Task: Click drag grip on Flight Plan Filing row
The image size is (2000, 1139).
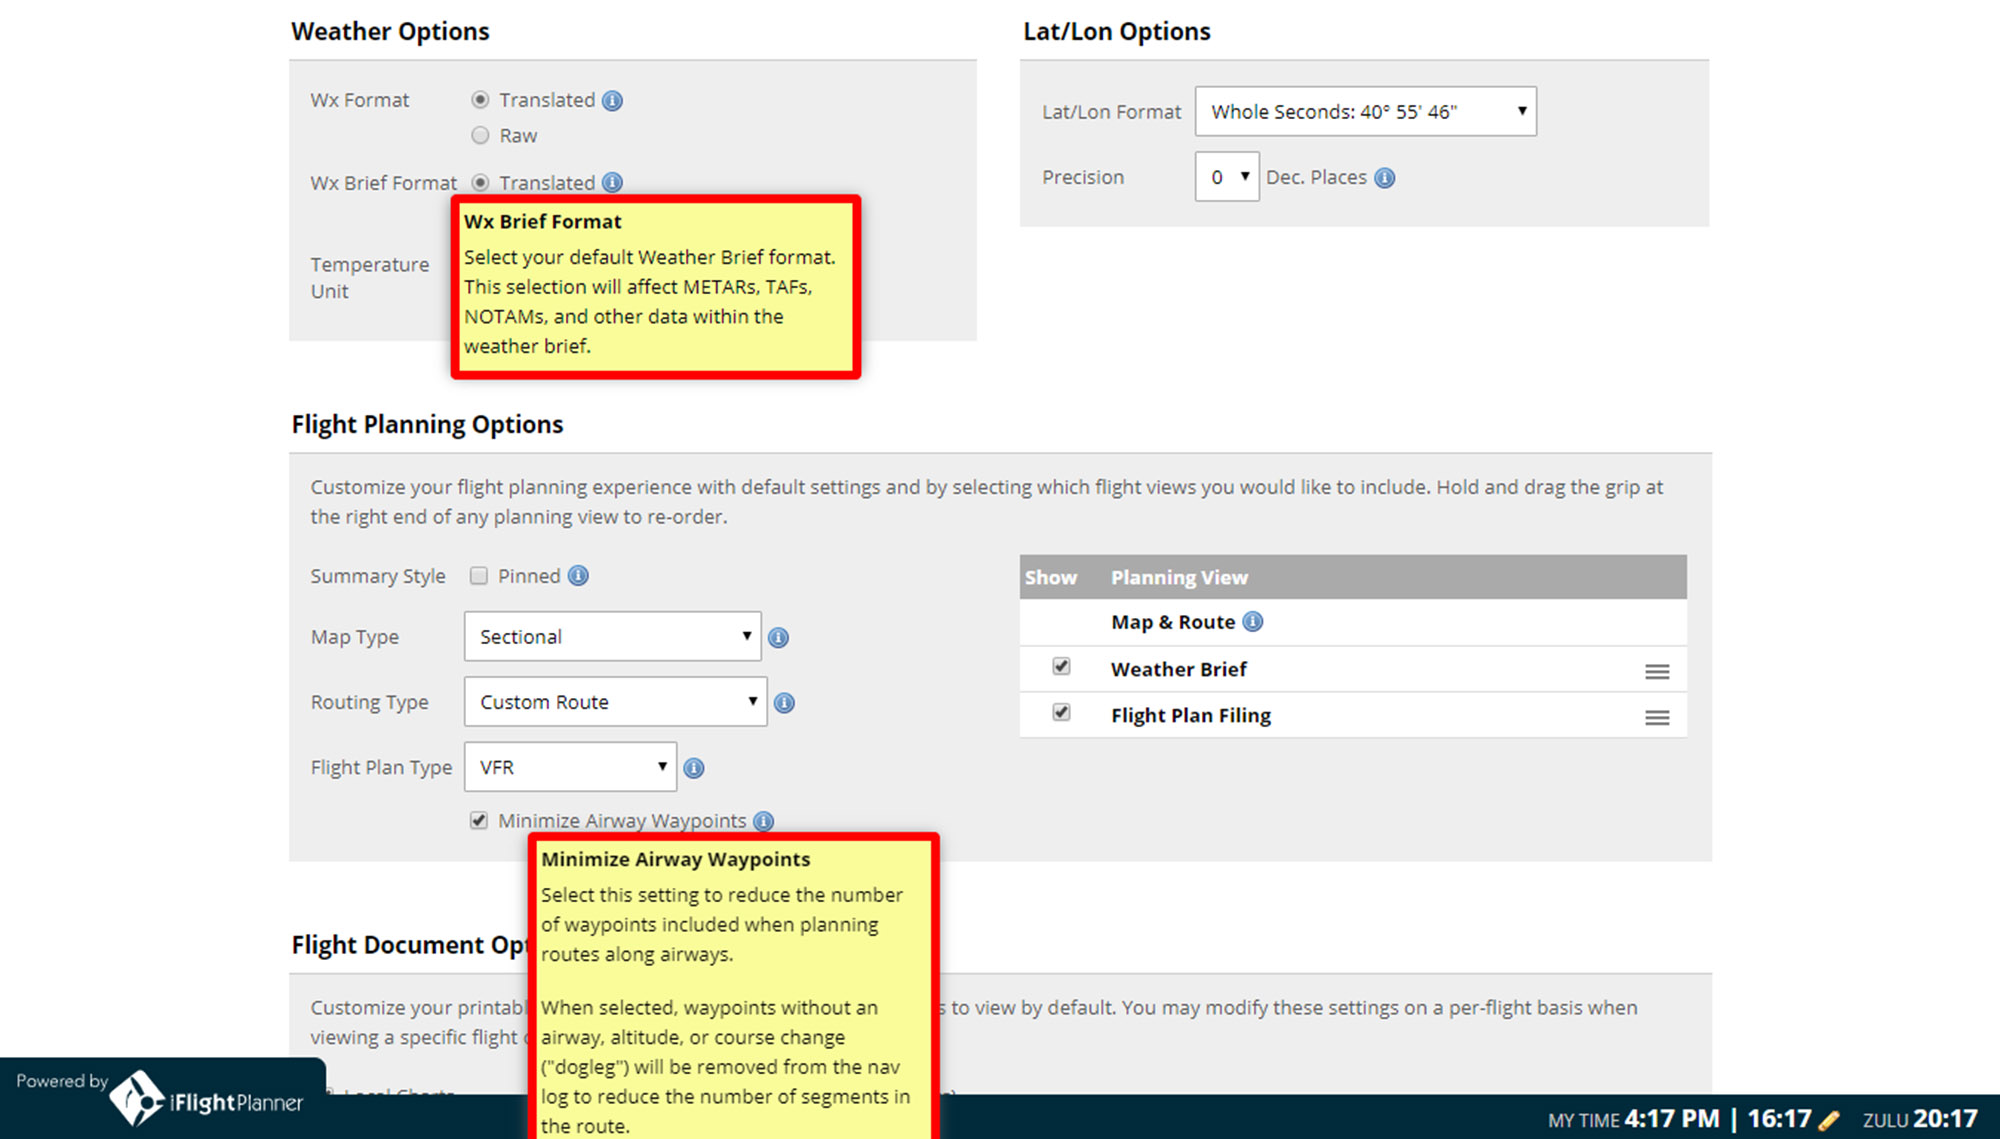Action: click(x=1656, y=717)
